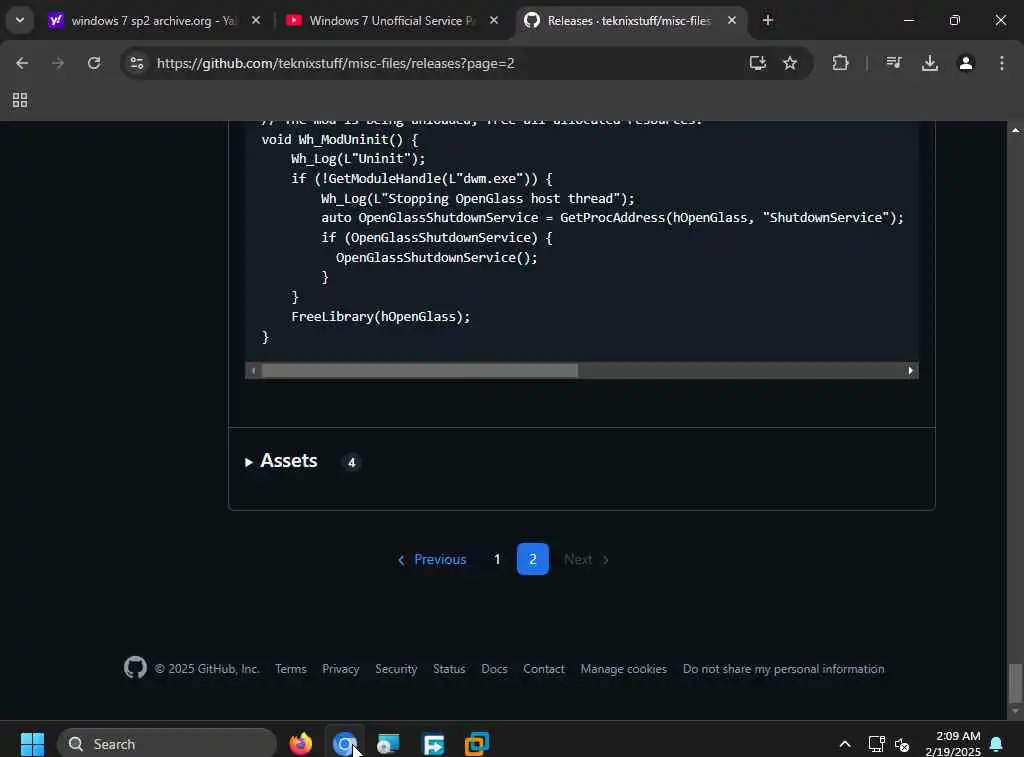Go forward in browser history
Screen dimensions: 1024x757
coord(58,63)
